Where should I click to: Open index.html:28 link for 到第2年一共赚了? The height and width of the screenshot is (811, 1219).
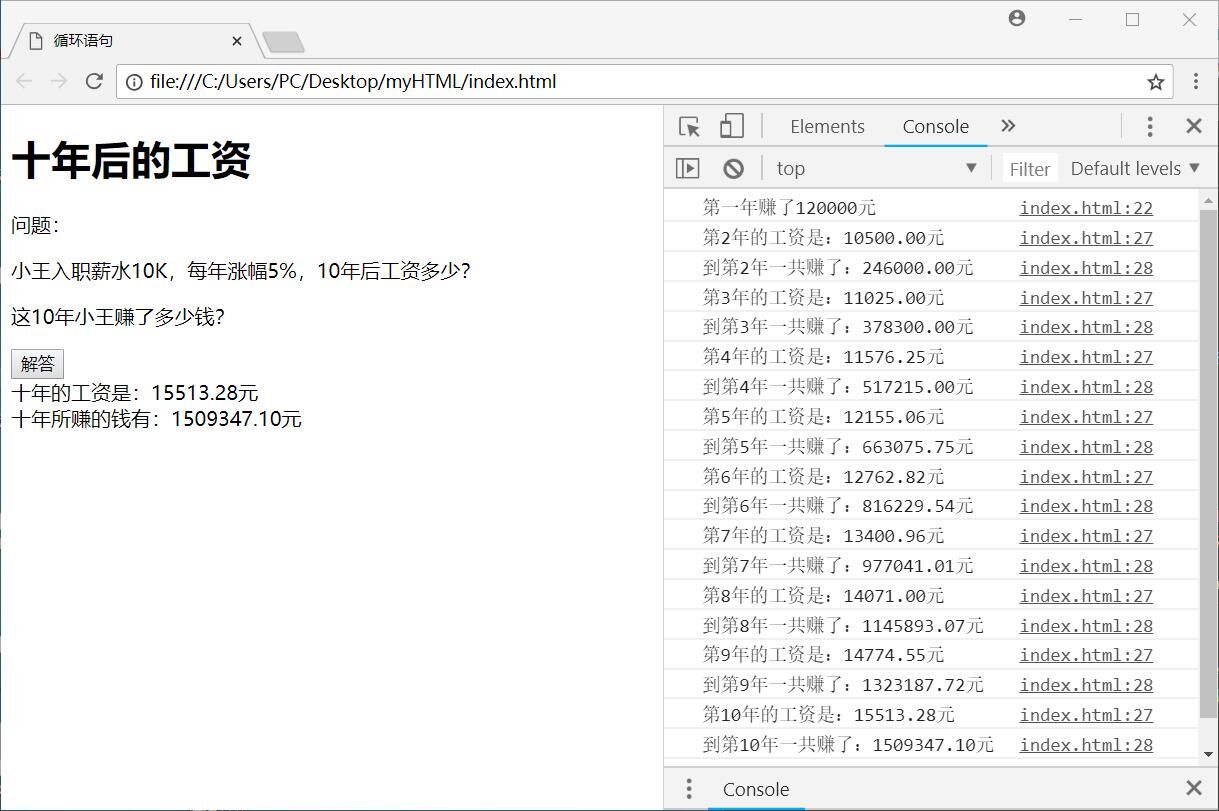[1086, 268]
